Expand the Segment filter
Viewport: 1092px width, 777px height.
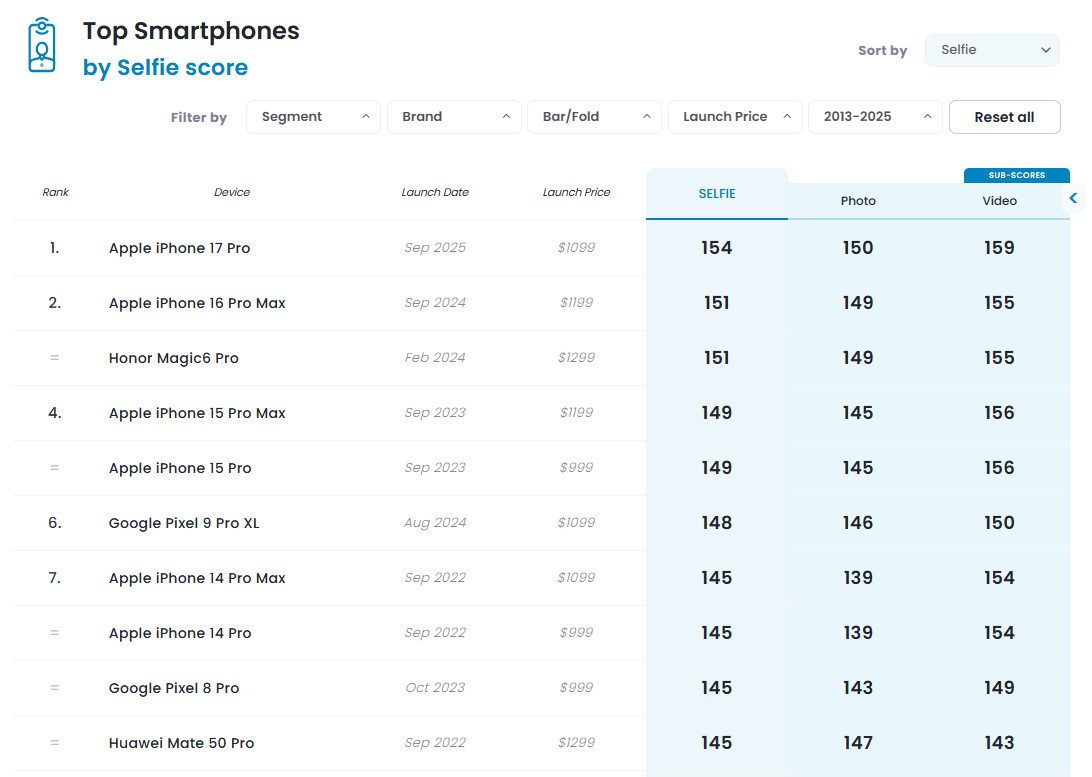pyautogui.click(x=313, y=117)
